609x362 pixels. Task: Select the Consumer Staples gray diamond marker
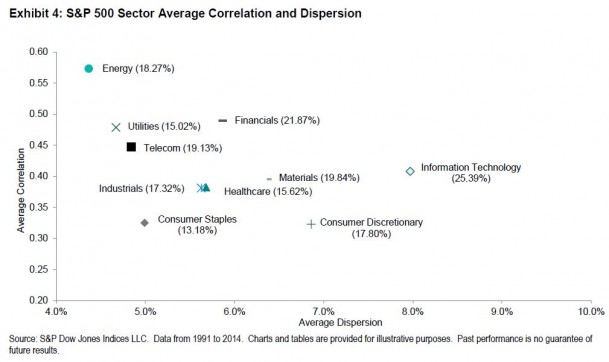(x=144, y=223)
